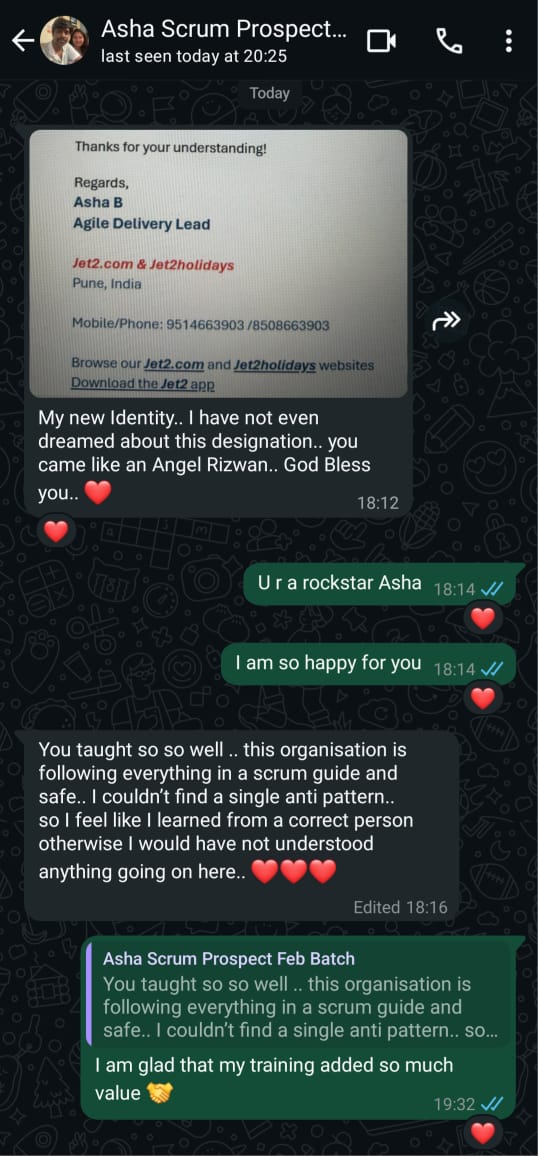Tap the heart reaction under the image message

[56, 530]
